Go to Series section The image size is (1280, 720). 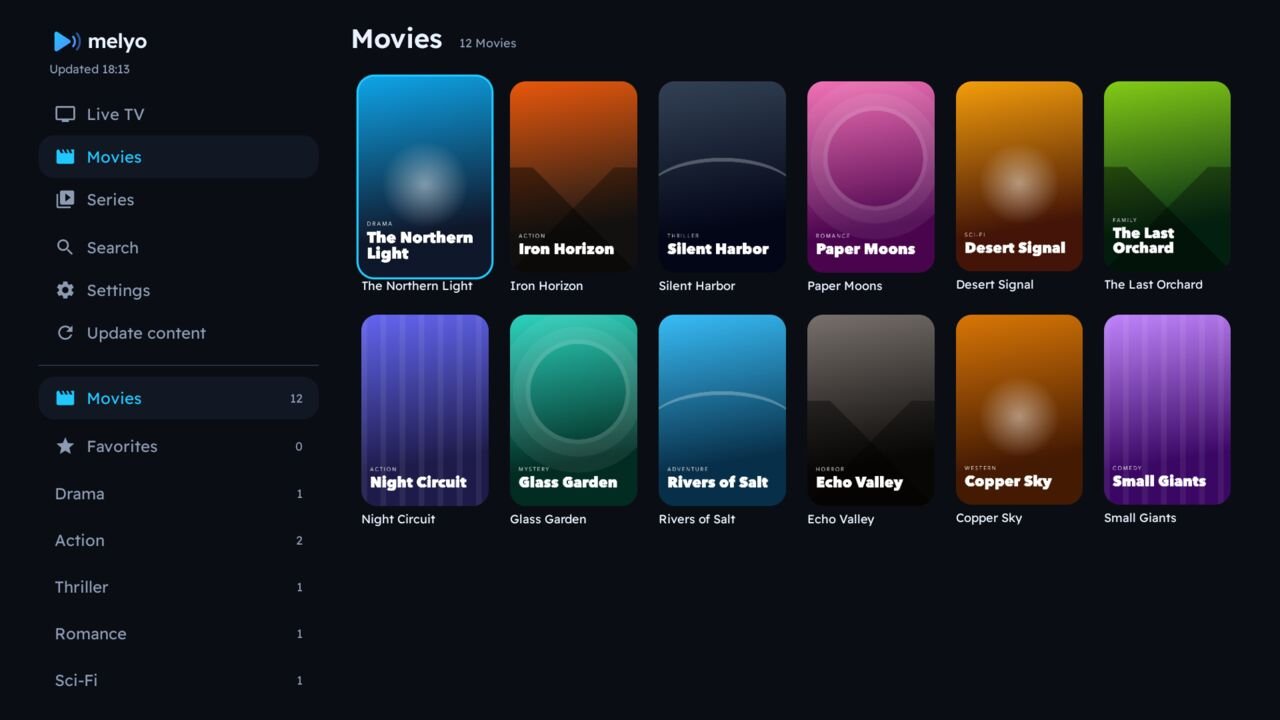[x=179, y=200]
